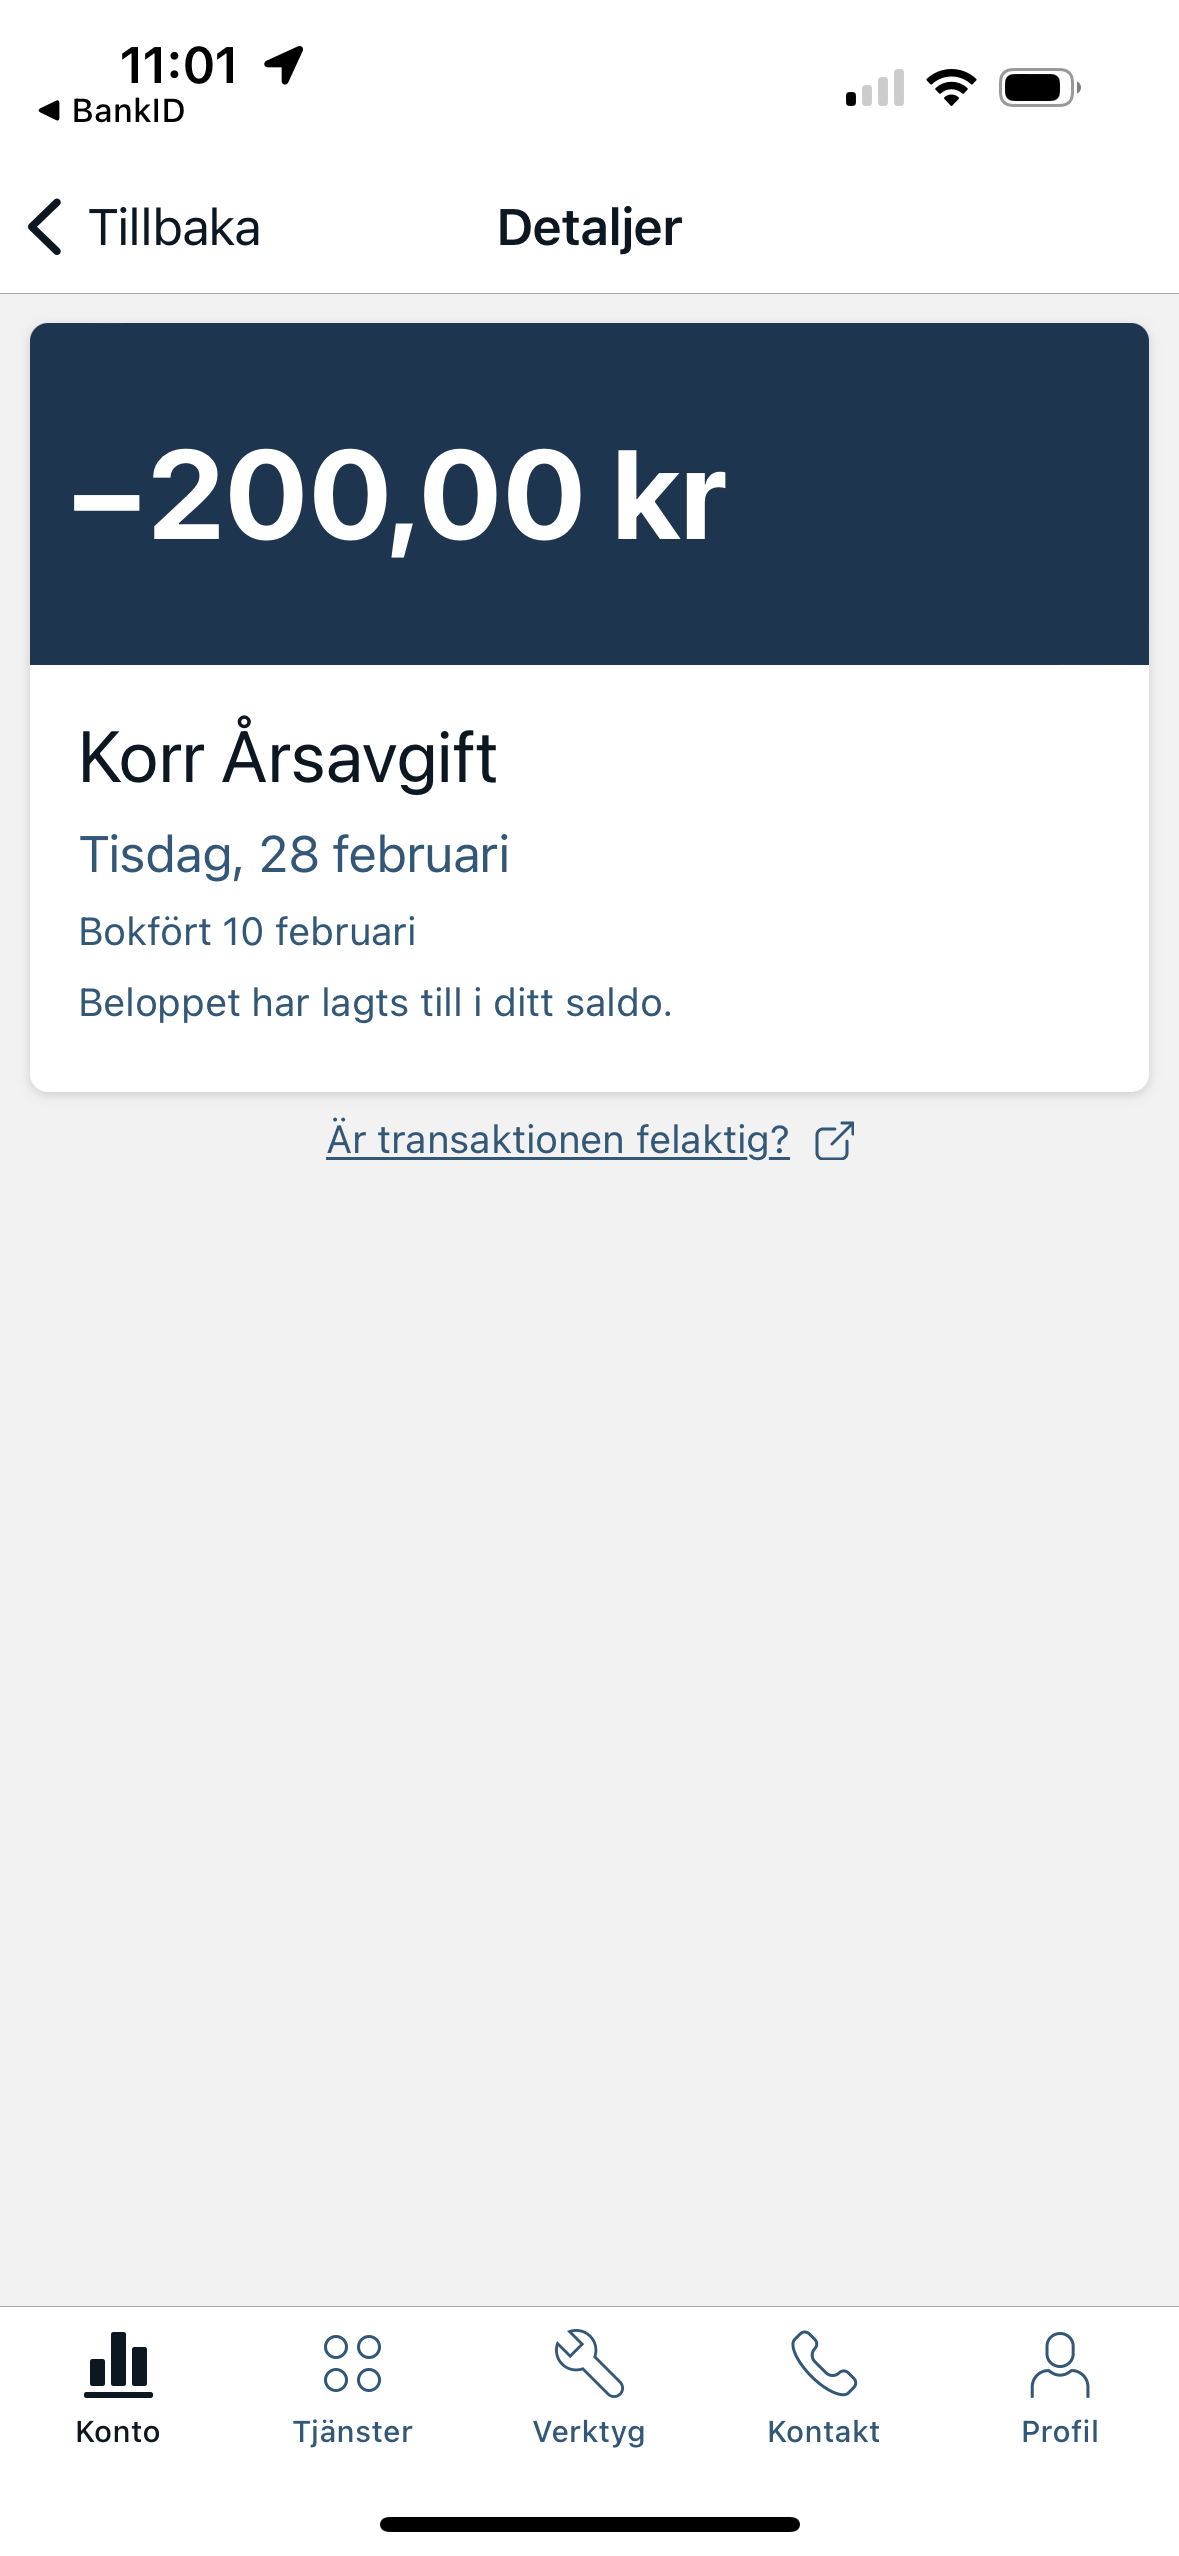Tap the Kontakt phone icon
Screen dimensions: 1179x2556
click(823, 2364)
